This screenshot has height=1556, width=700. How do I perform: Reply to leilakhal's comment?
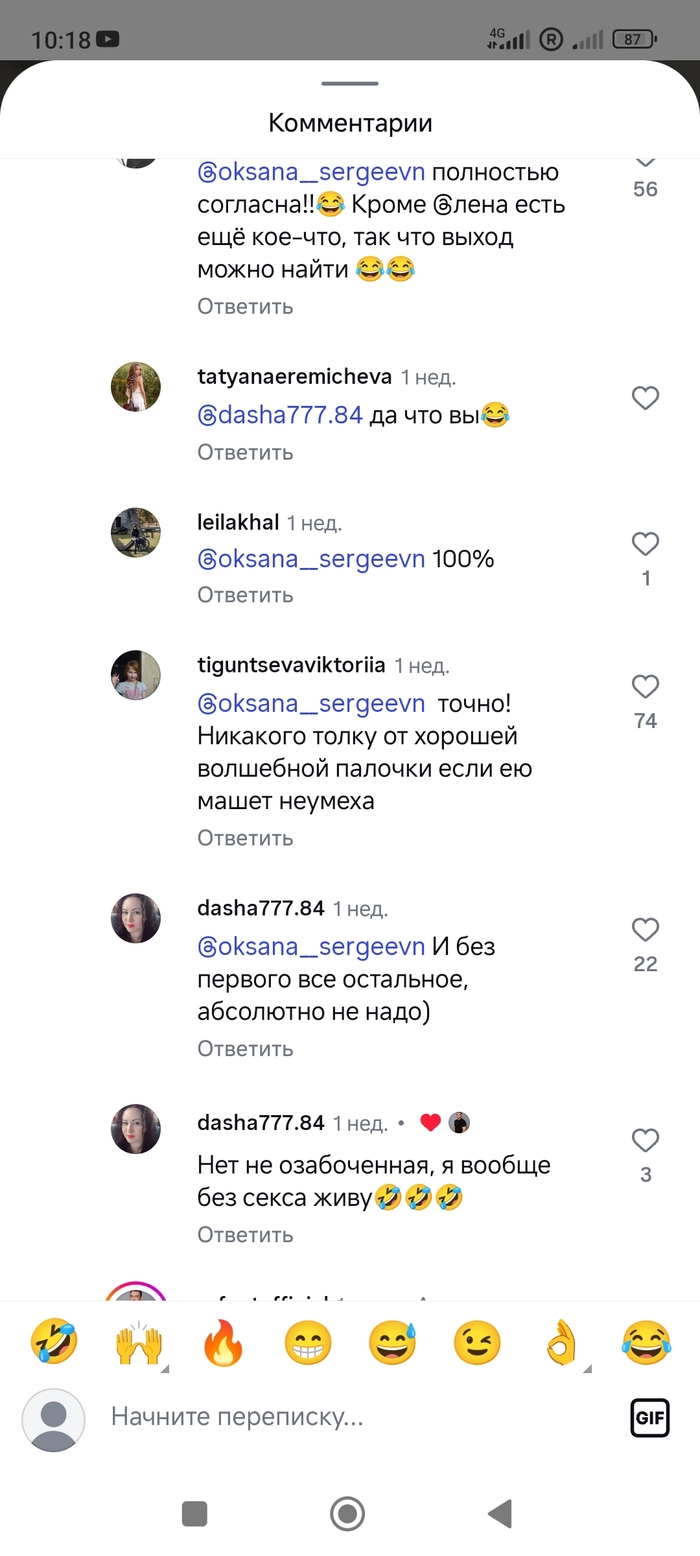coord(245,595)
